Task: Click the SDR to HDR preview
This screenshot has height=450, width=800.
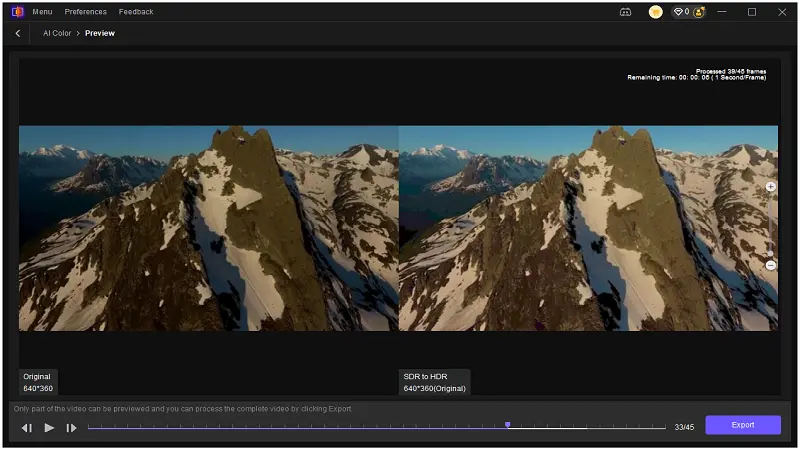Action: pos(588,228)
